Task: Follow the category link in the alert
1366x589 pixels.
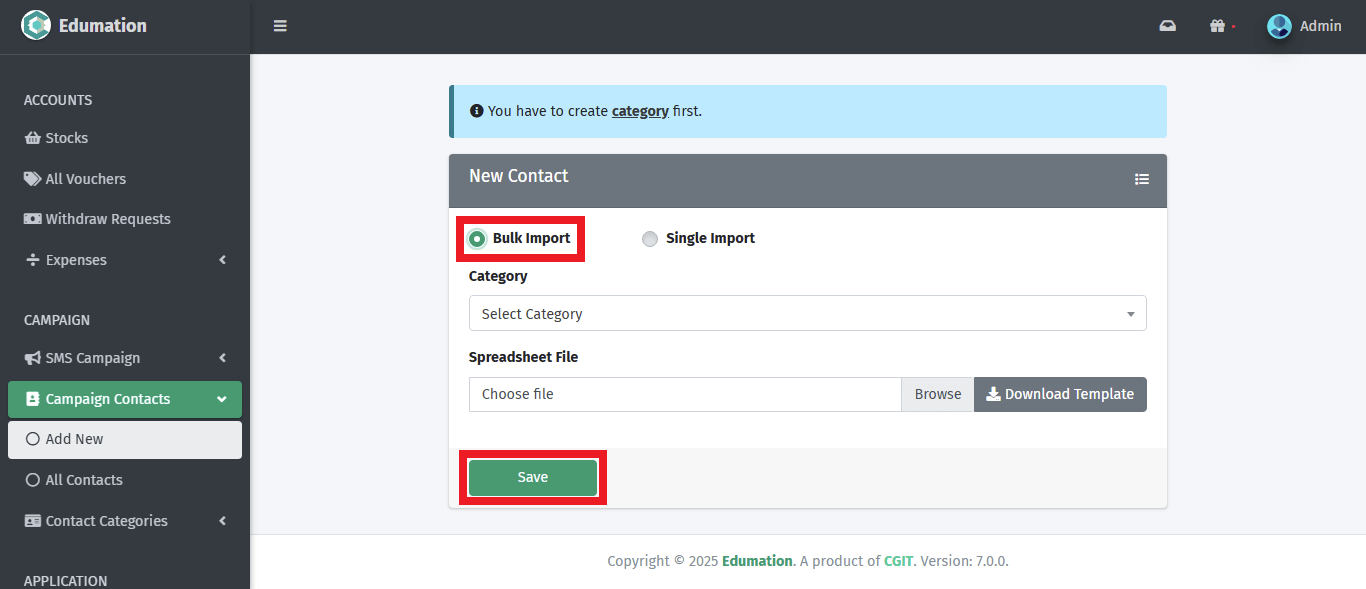Action: (640, 111)
